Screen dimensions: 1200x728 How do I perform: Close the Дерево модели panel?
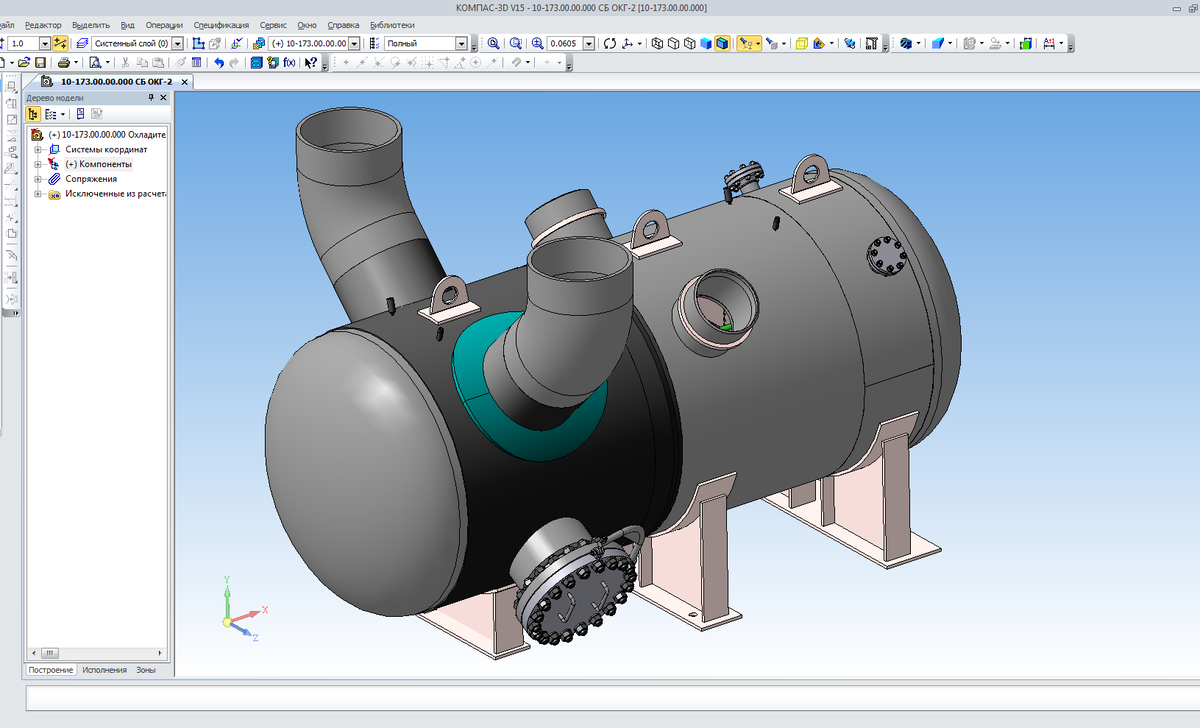(x=164, y=97)
